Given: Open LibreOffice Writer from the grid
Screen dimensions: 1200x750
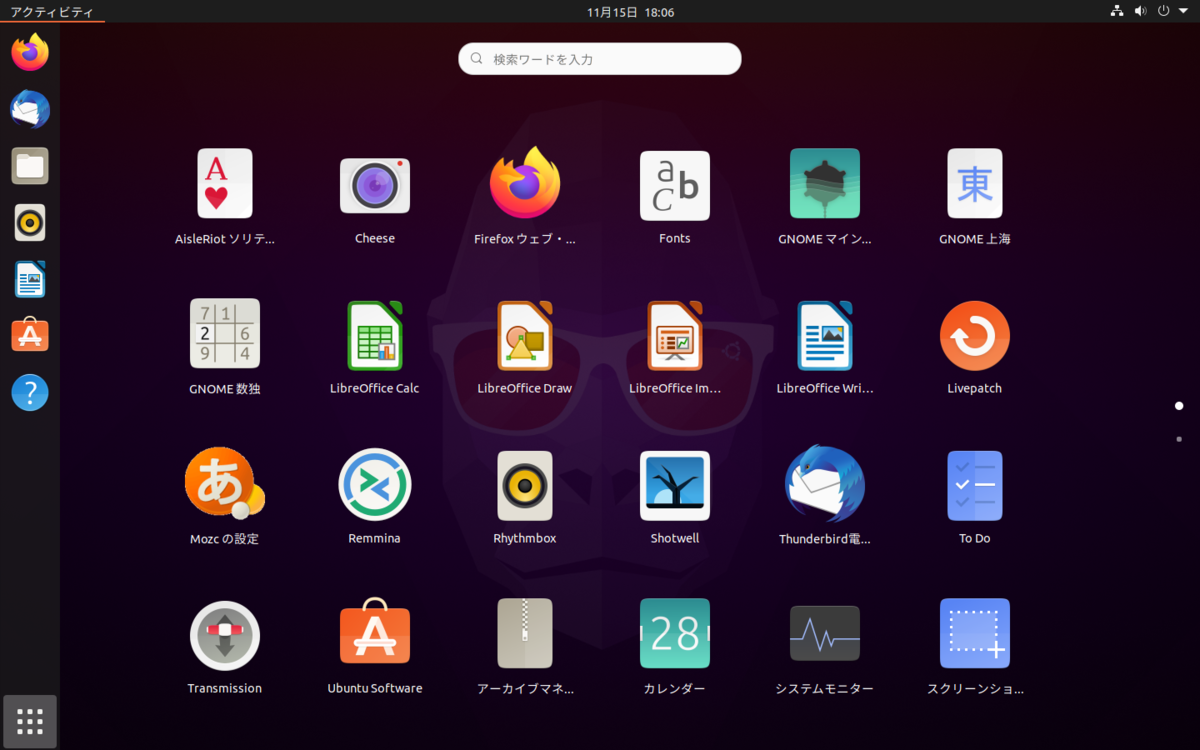Looking at the screenshot, I should [x=825, y=335].
